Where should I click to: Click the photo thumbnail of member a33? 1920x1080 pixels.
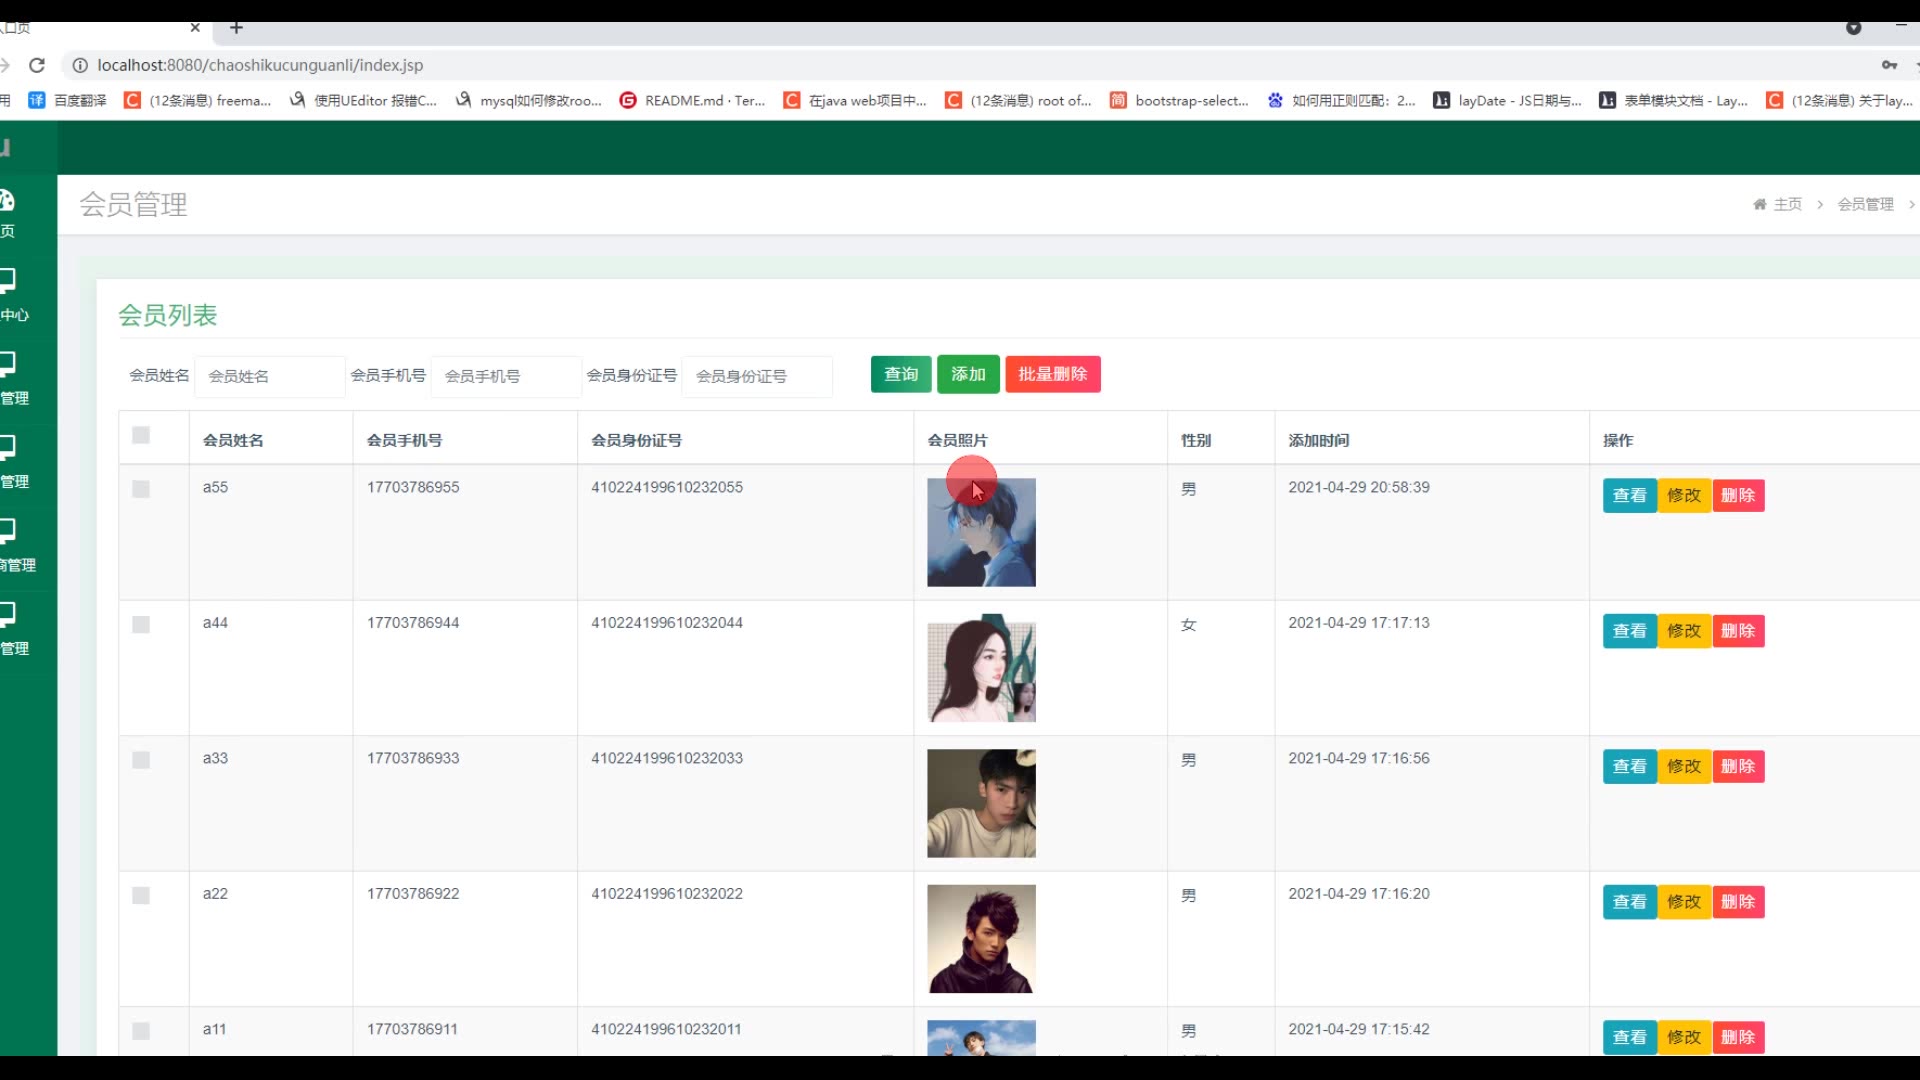coord(981,803)
